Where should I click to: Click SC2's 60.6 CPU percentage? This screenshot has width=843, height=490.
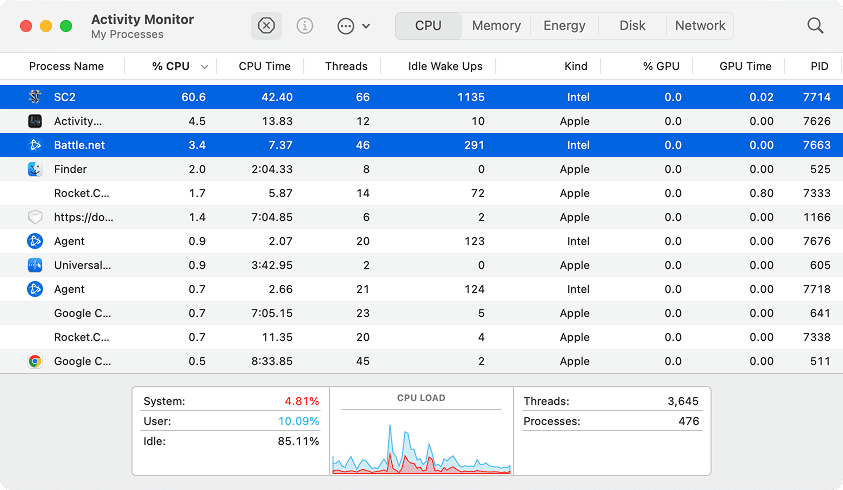(x=194, y=97)
